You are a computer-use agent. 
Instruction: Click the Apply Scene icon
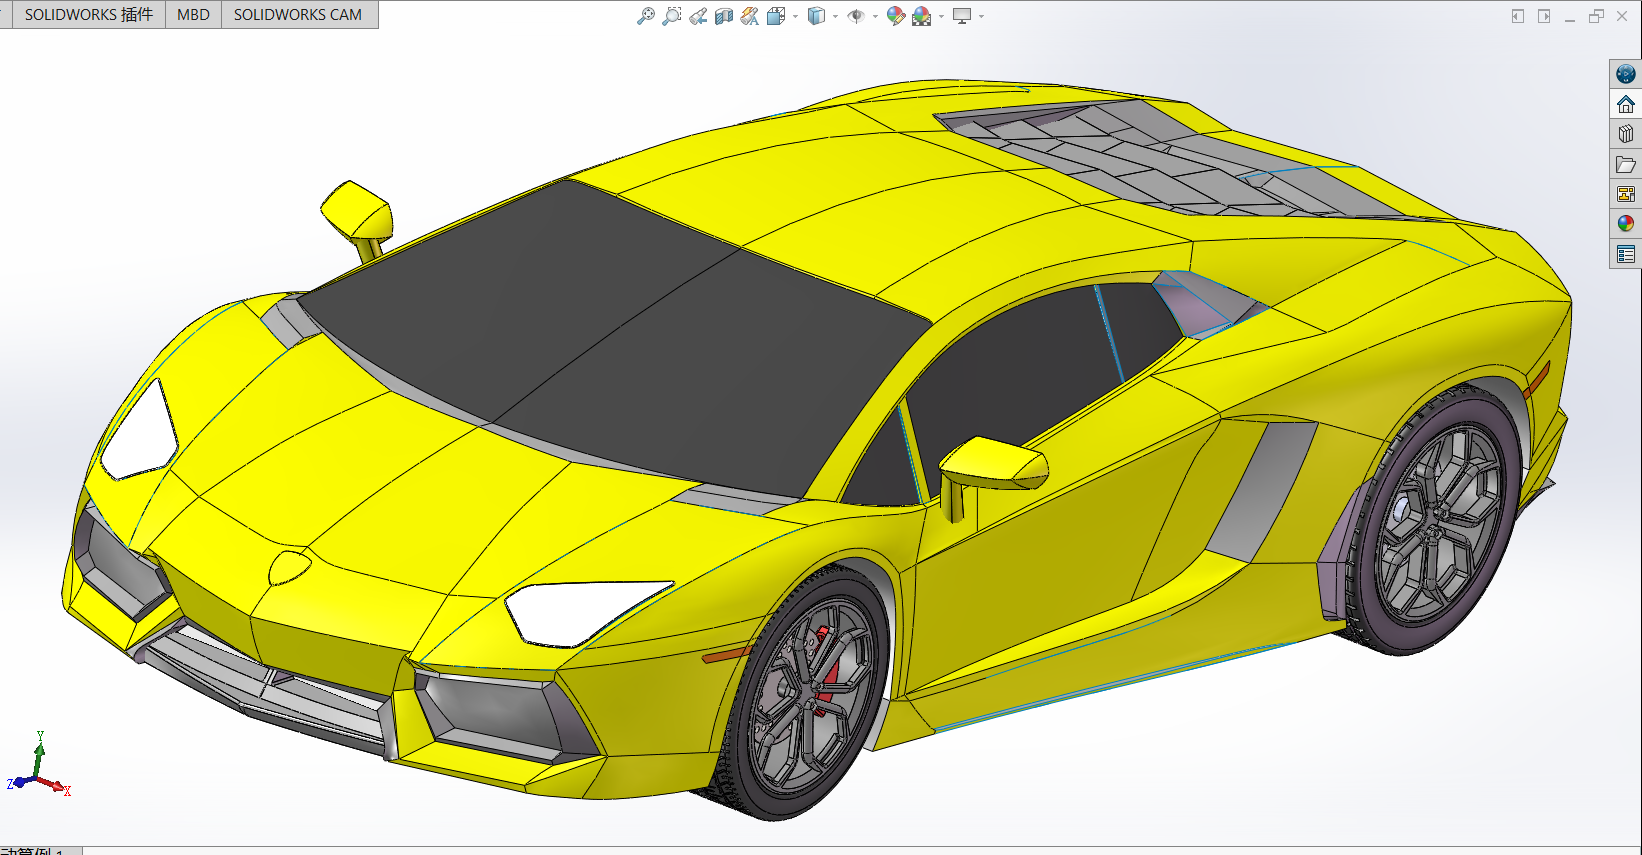pos(922,16)
